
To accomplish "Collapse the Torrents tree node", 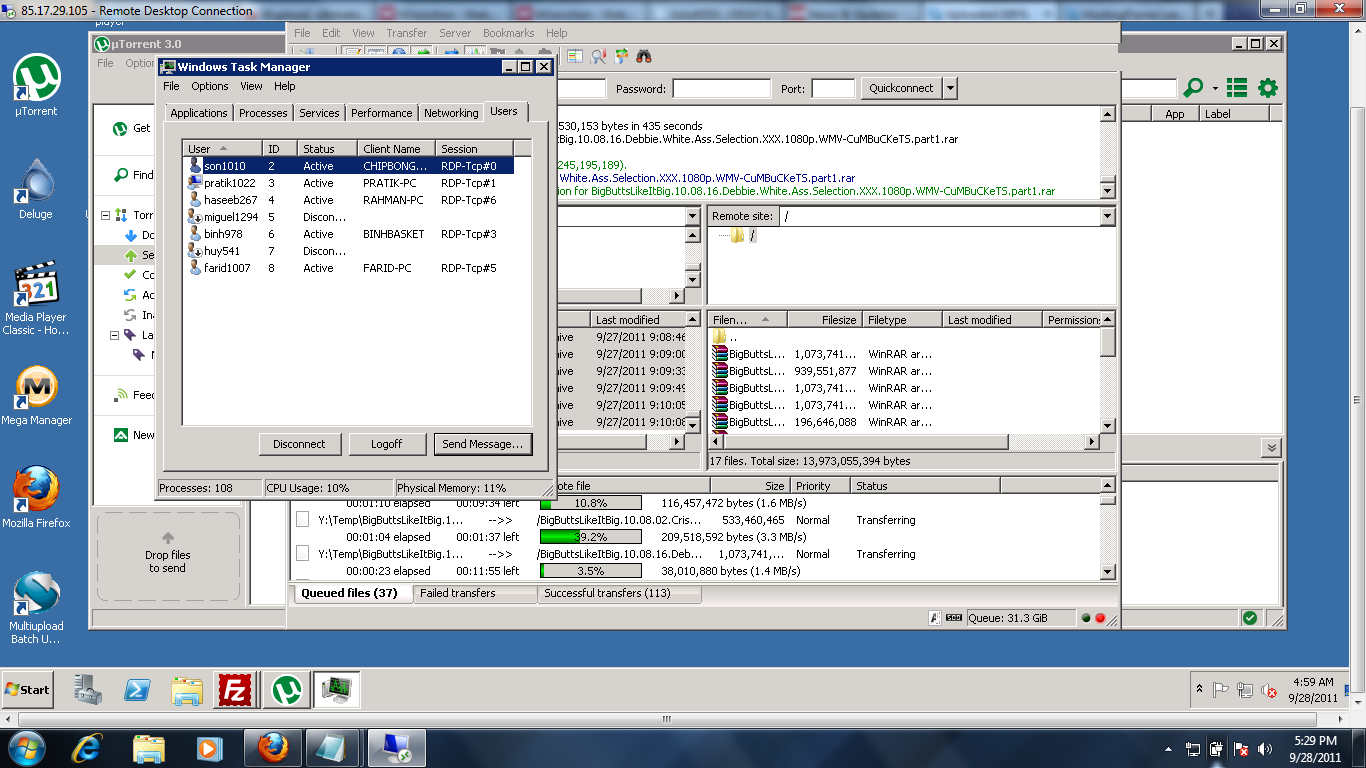I will pyautogui.click(x=105, y=215).
